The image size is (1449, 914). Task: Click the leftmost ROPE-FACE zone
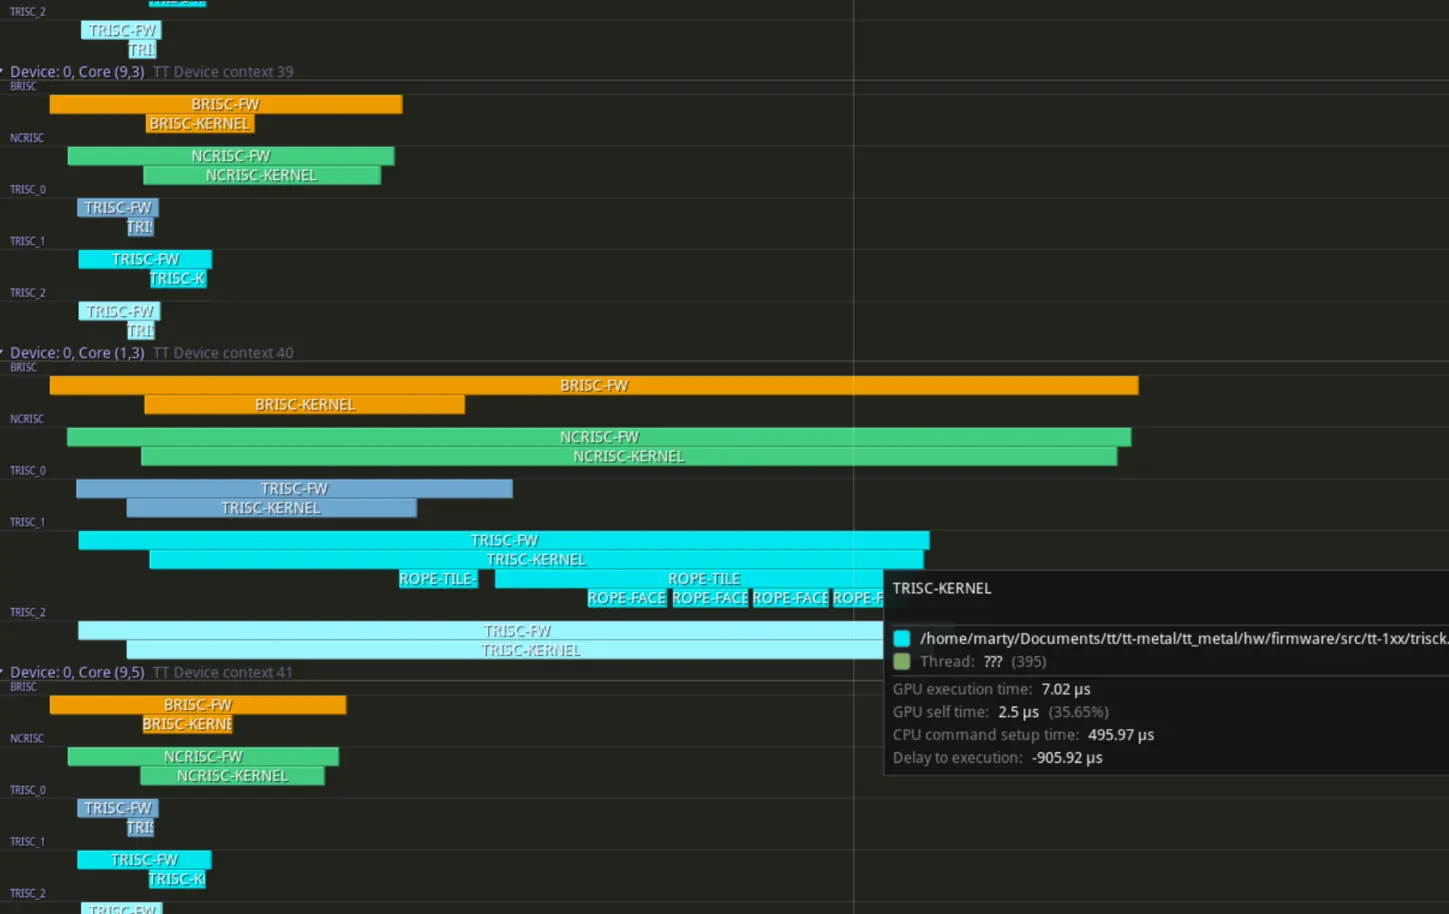point(626,598)
